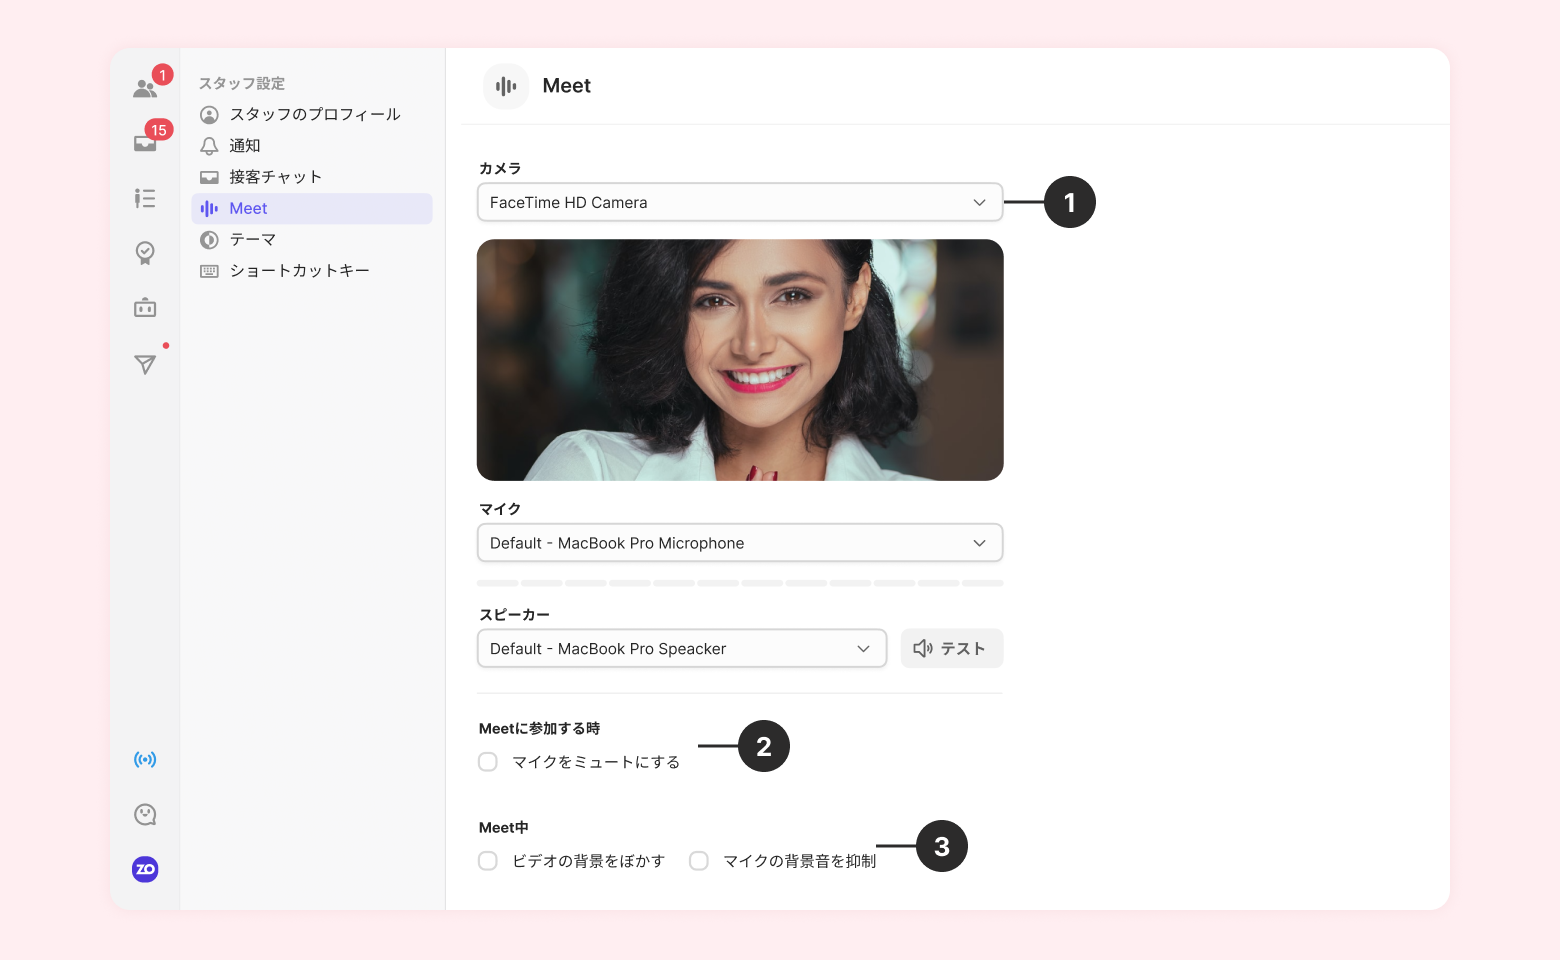Open the contacts icon with badge 1

point(146,88)
